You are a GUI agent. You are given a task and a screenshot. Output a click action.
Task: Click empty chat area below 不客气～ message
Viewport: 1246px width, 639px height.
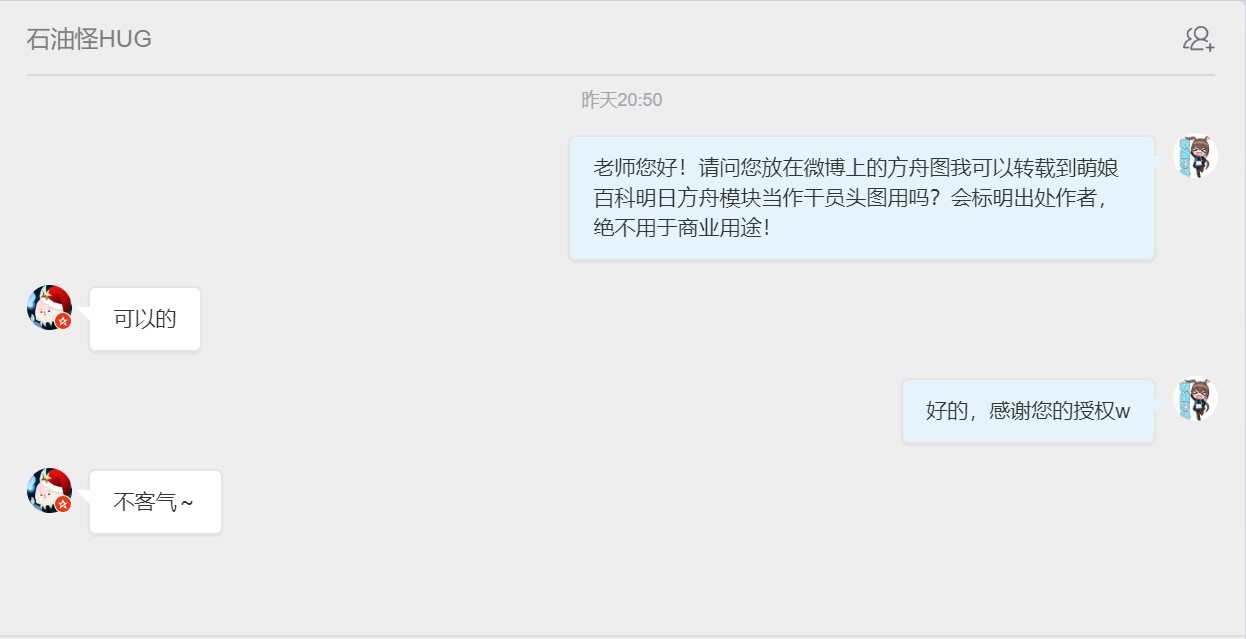tap(620, 585)
